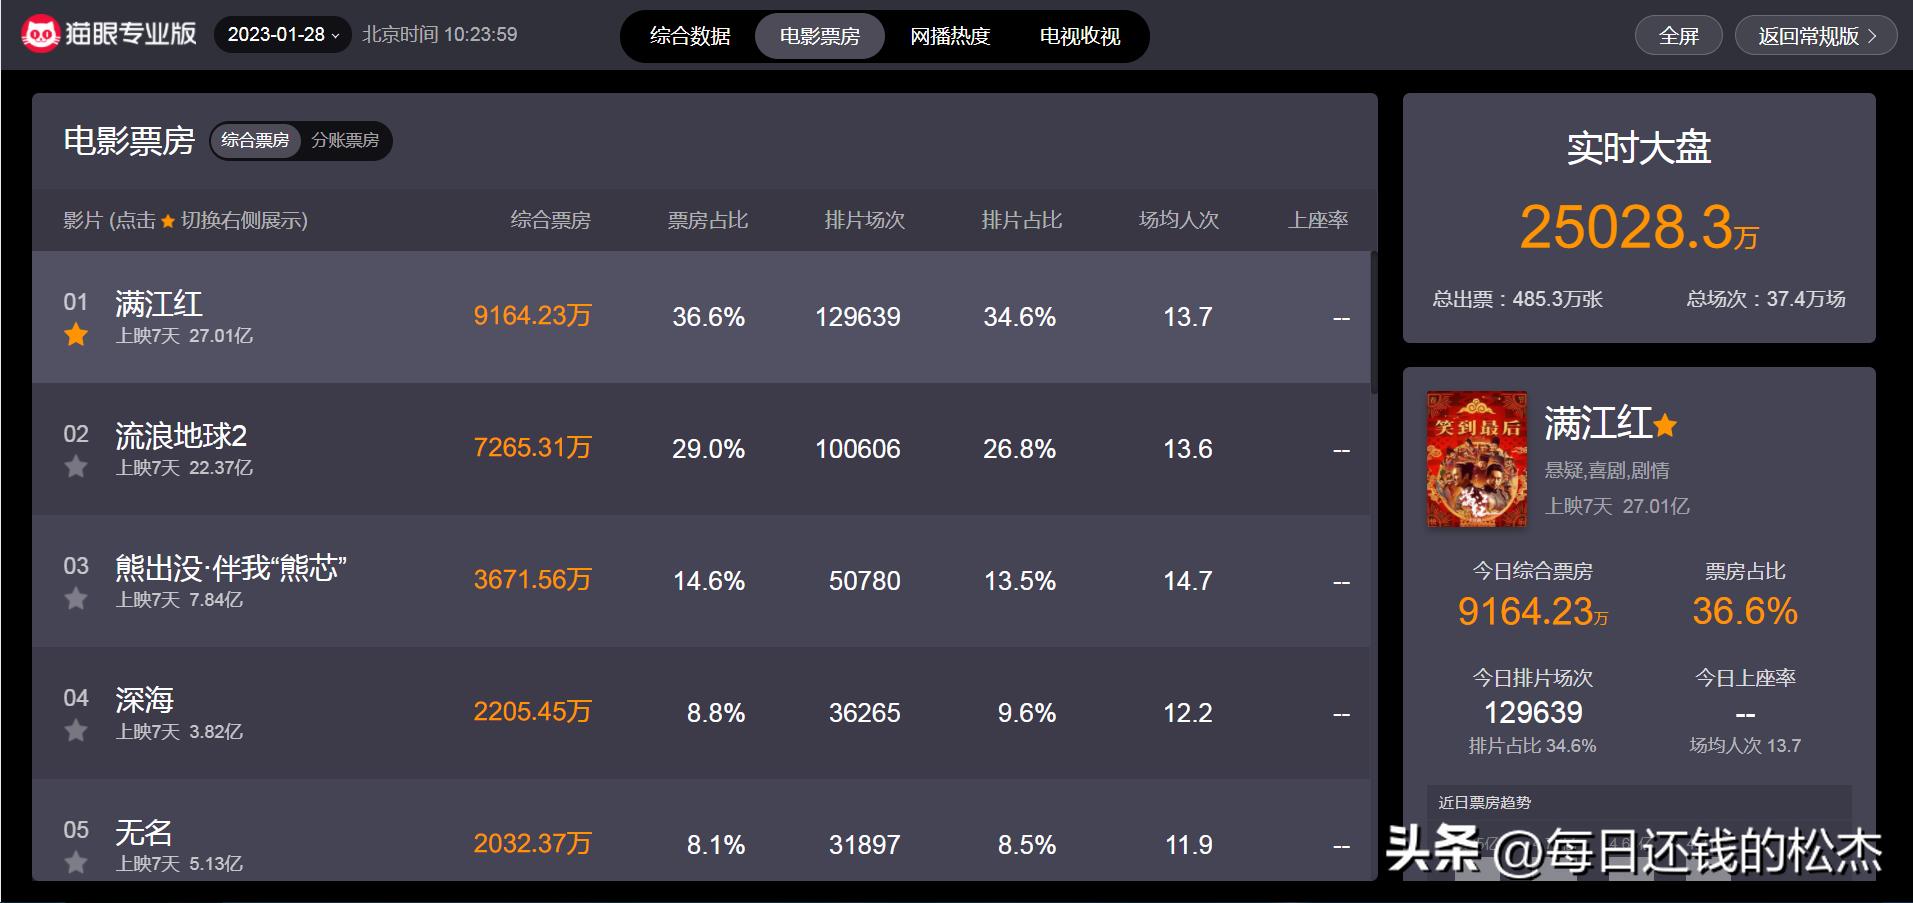The width and height of the screenshot is (1913, 903).
Task: Click screenings count 100606
Action: click(858, 449)
